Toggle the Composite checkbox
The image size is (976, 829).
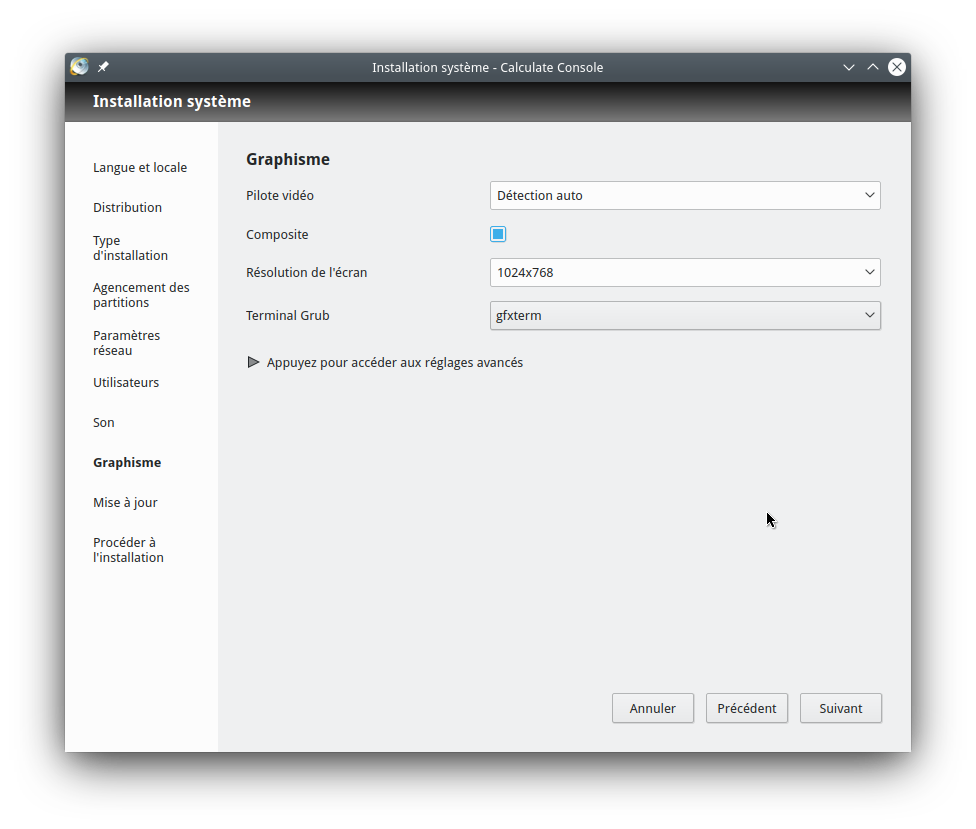point(498,234)
